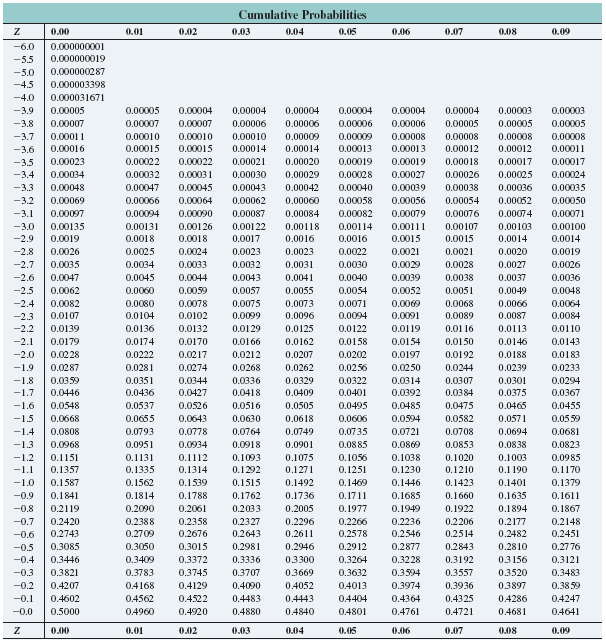Click the value 0.0985 in row −1.2
The height and width of the screenshot is (642, 606).
tap(566, 458)
